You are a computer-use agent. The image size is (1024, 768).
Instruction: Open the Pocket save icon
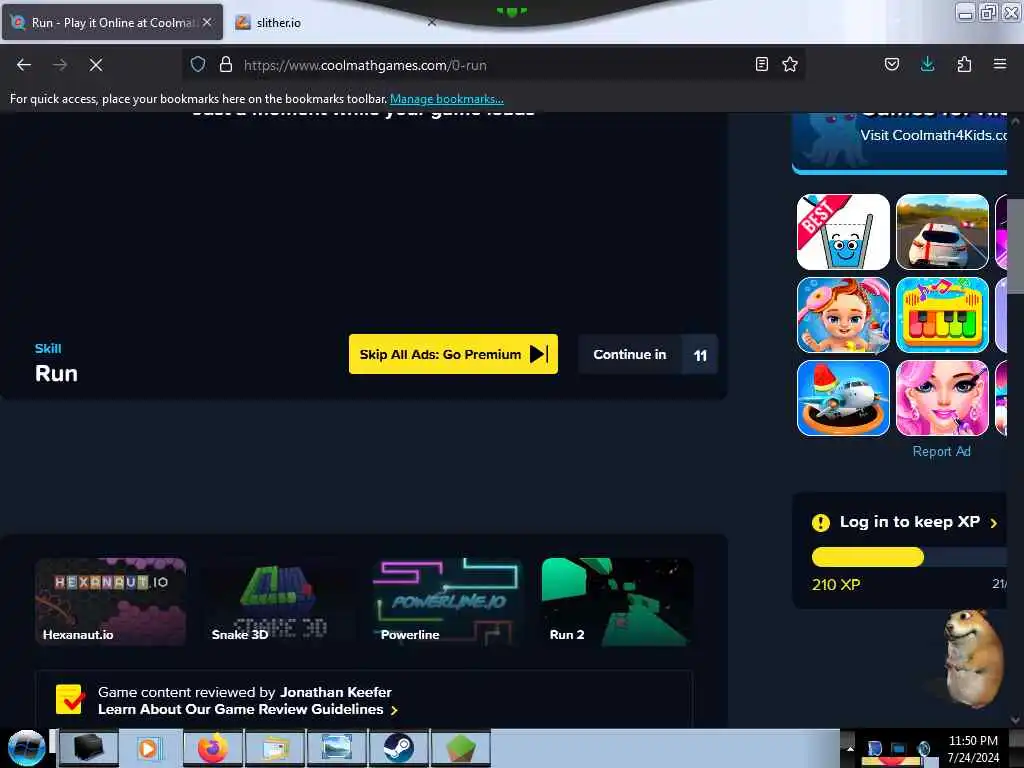coord(891,64)
